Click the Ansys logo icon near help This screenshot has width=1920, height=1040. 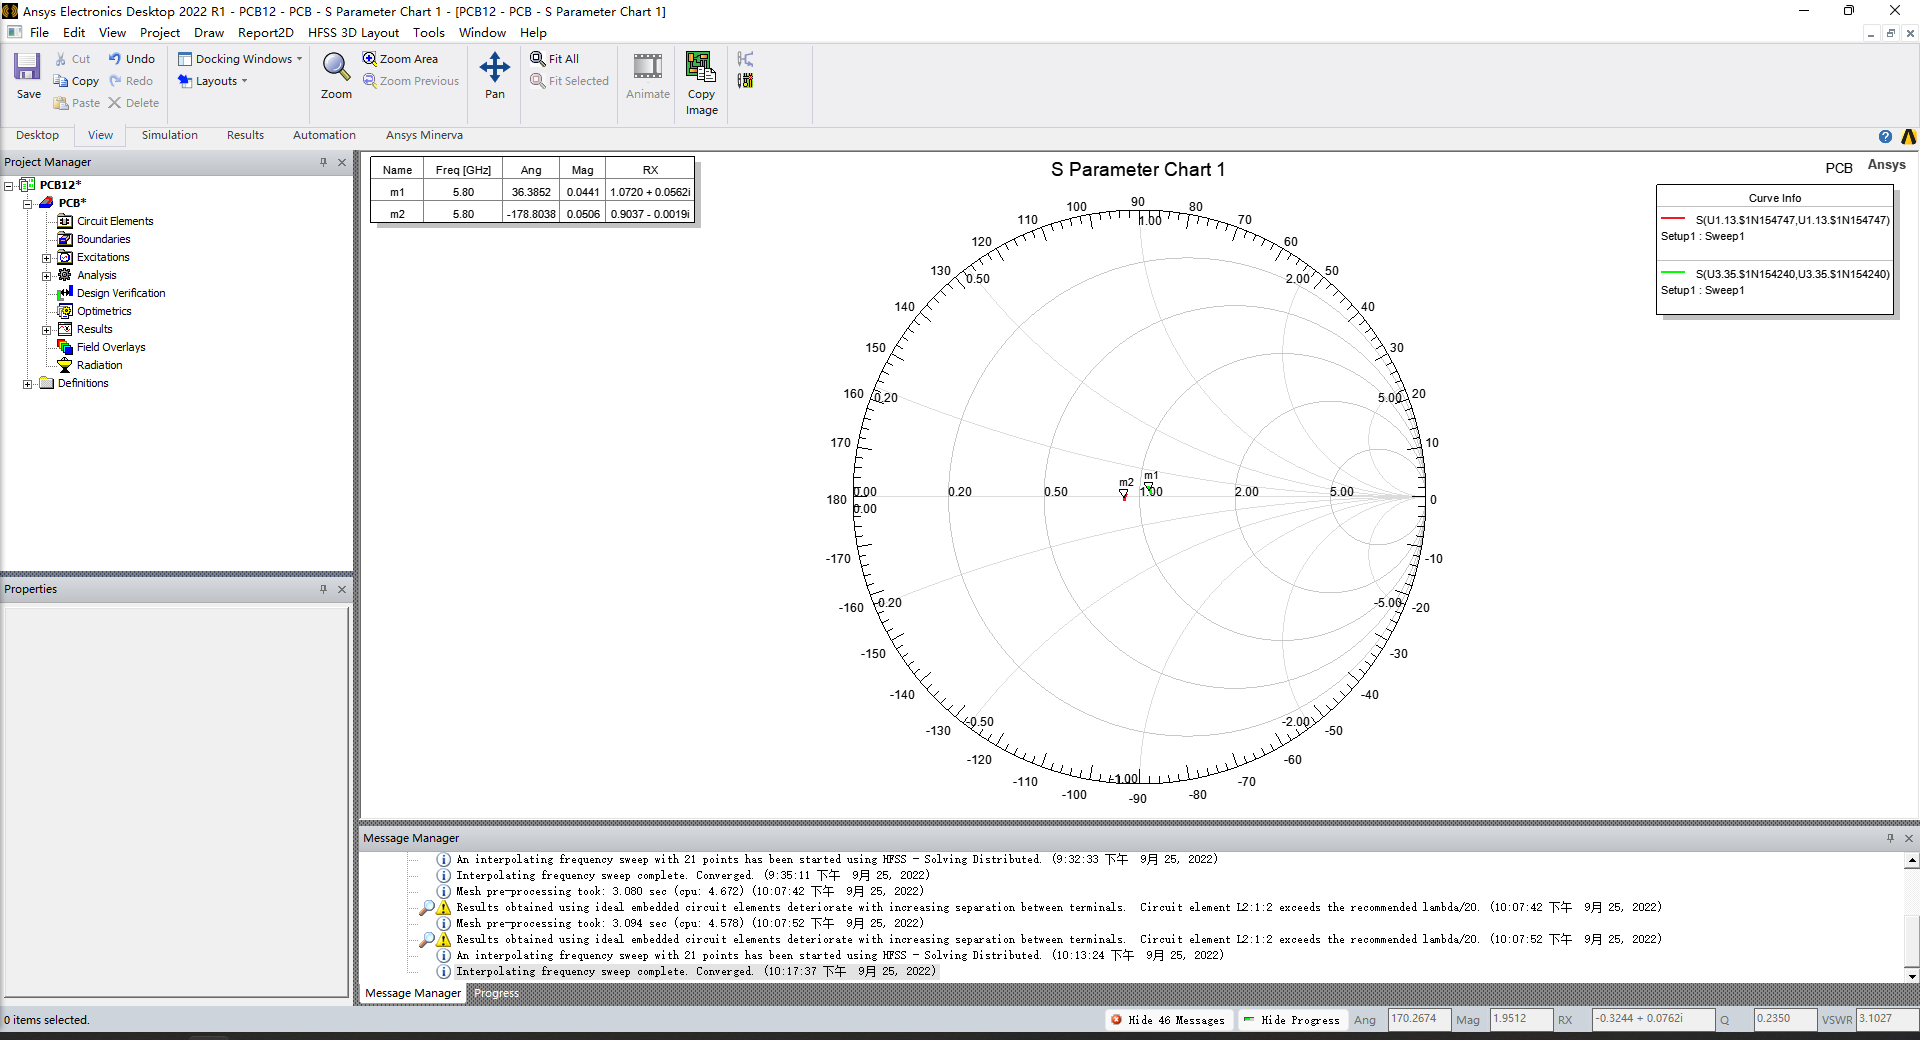point(1908,137)
